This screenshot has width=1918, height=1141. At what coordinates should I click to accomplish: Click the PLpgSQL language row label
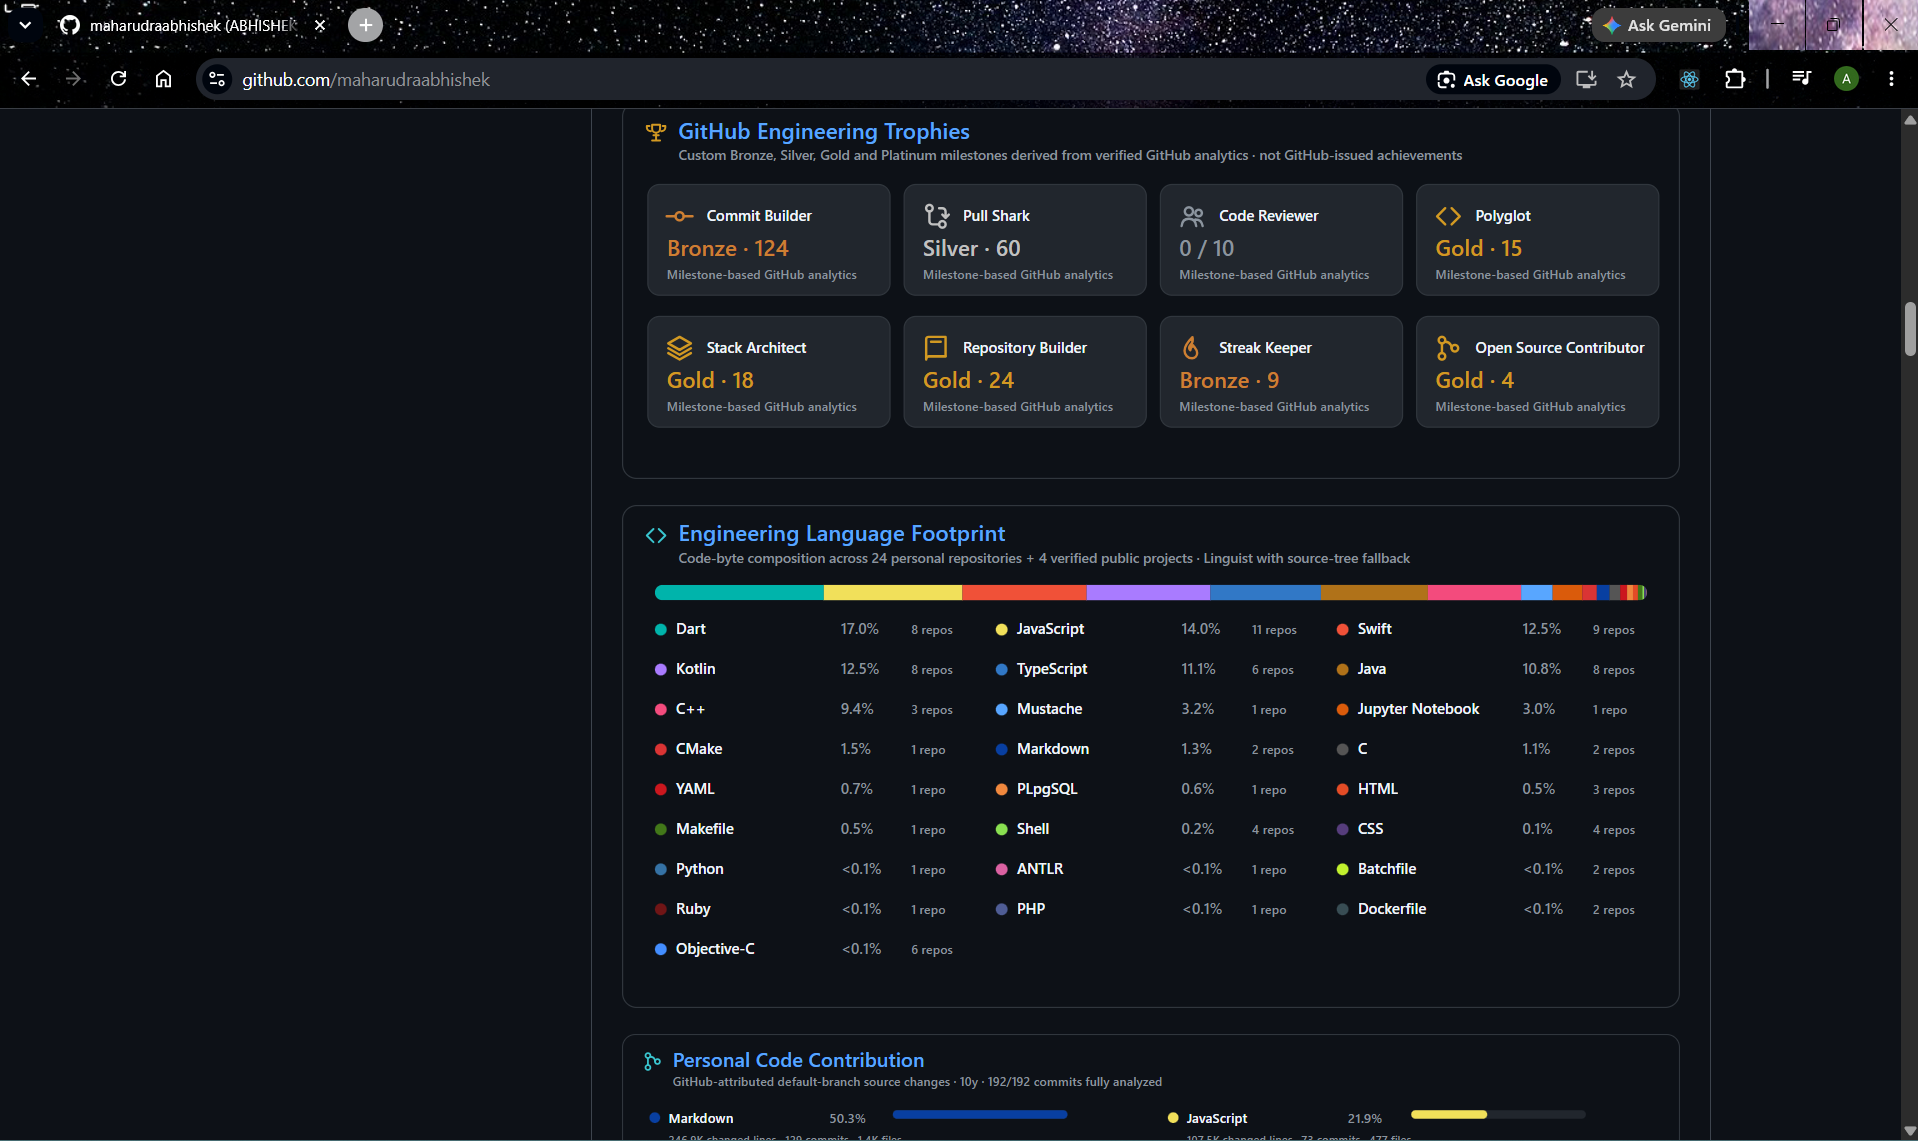click(x=1046, y=789)
